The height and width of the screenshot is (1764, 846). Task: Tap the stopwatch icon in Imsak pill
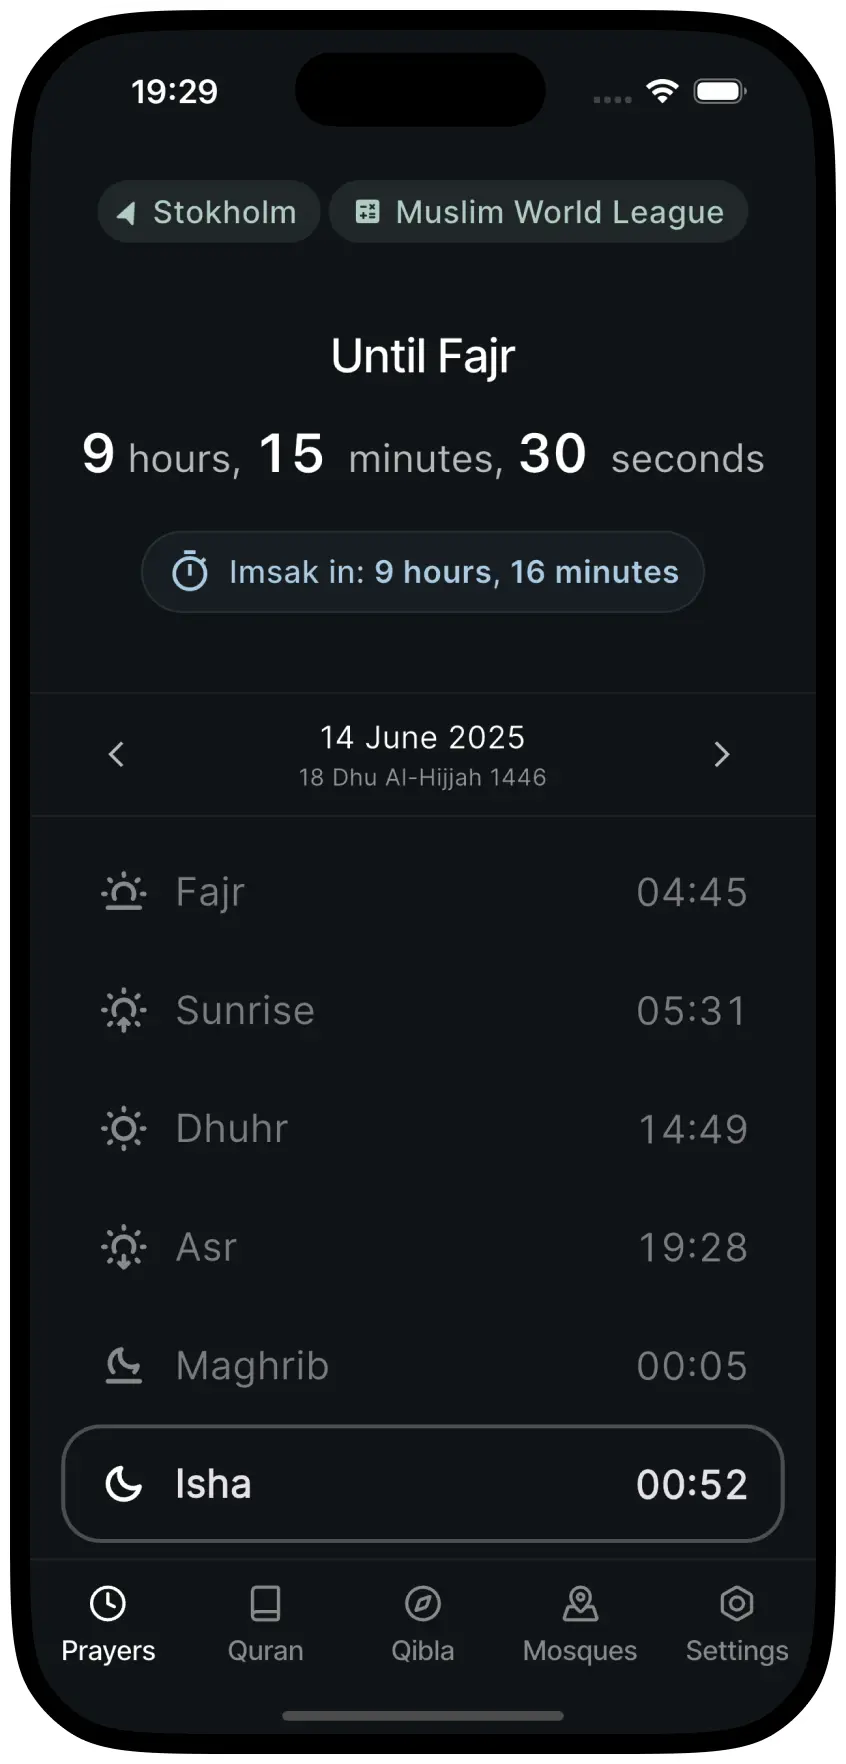click(x=190, y=572)
